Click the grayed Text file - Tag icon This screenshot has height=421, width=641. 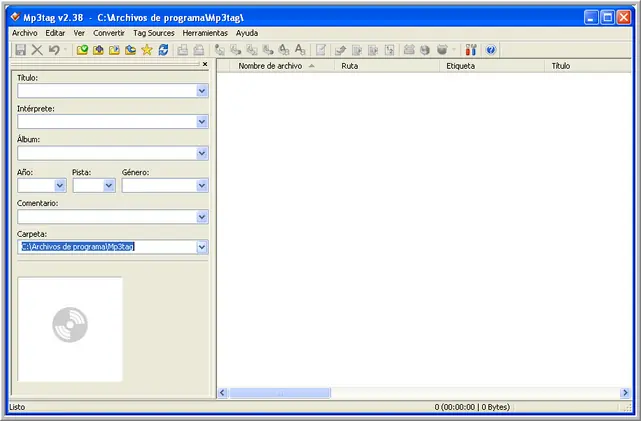[x=268, y=50]
